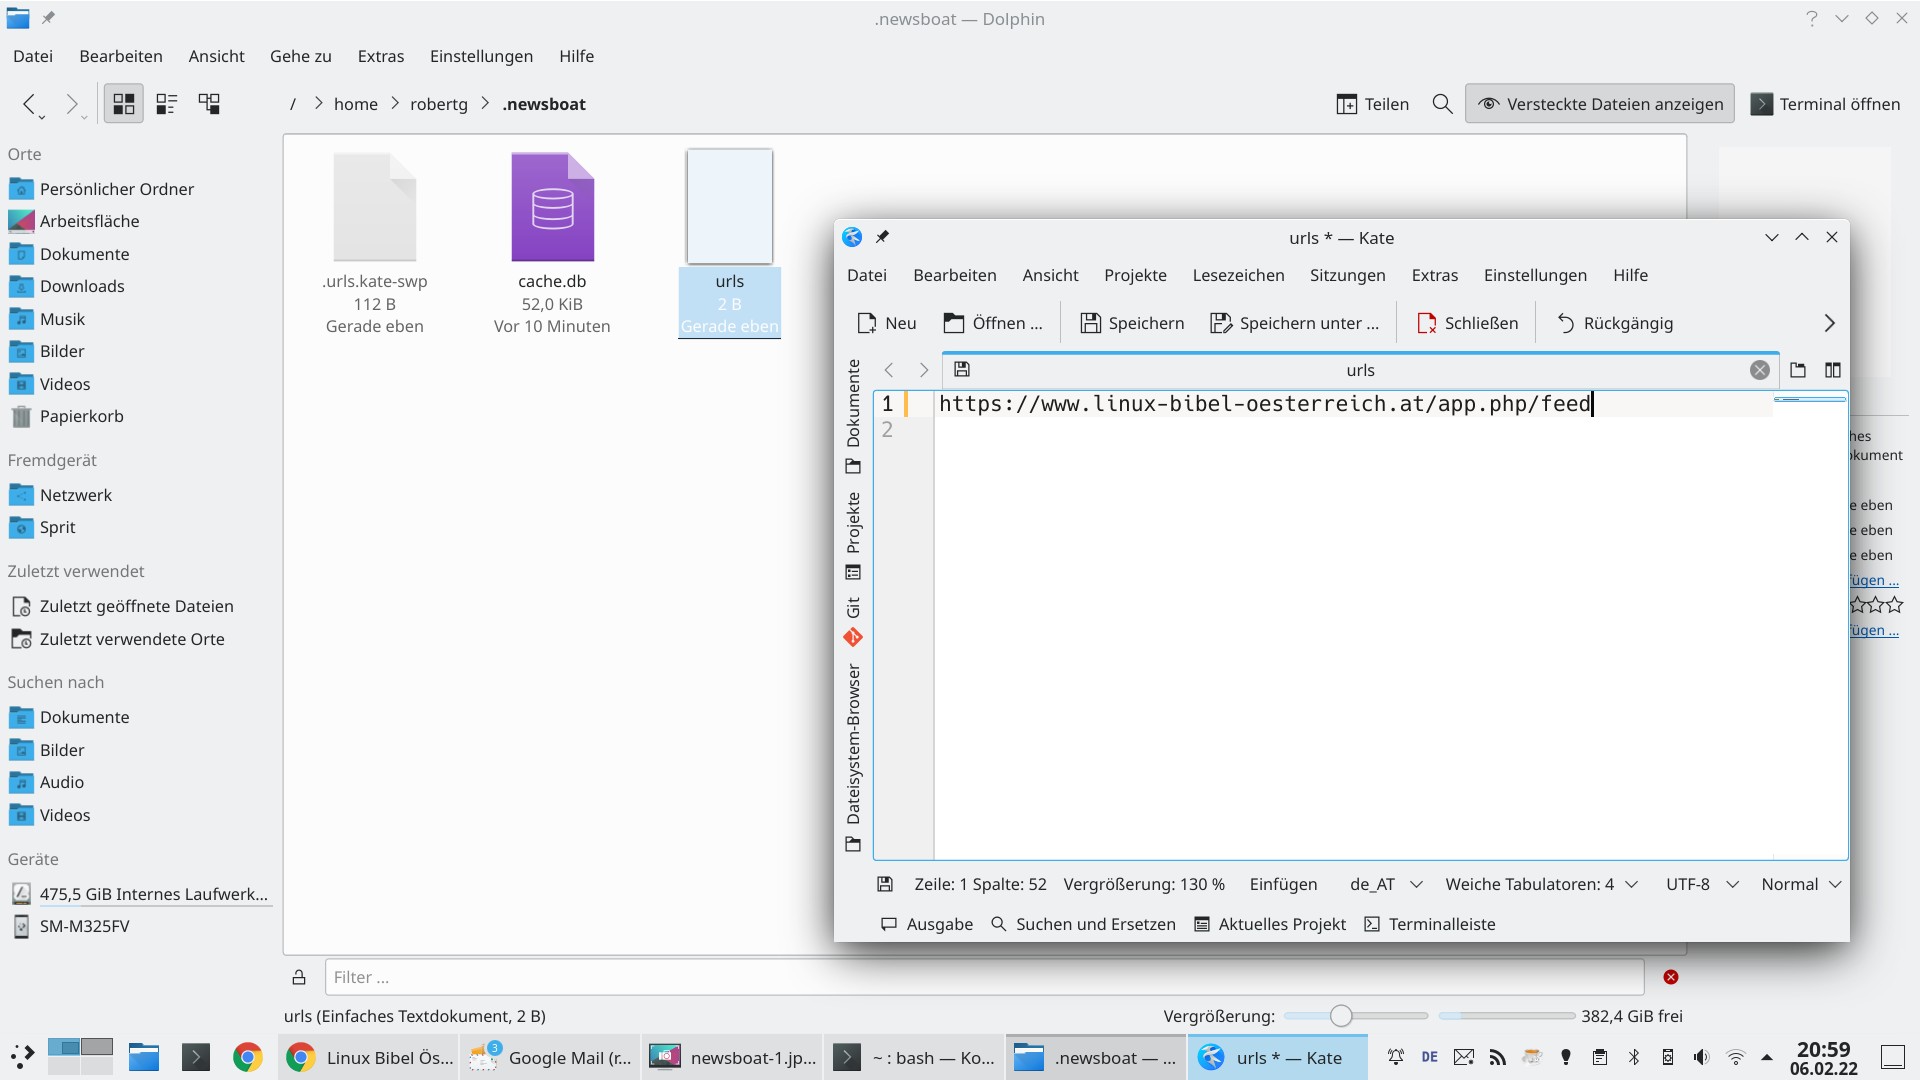This screenshot has height=1080, width=1920.
Task: Click home in the breadcrumb path
Action: coord(355,104)
